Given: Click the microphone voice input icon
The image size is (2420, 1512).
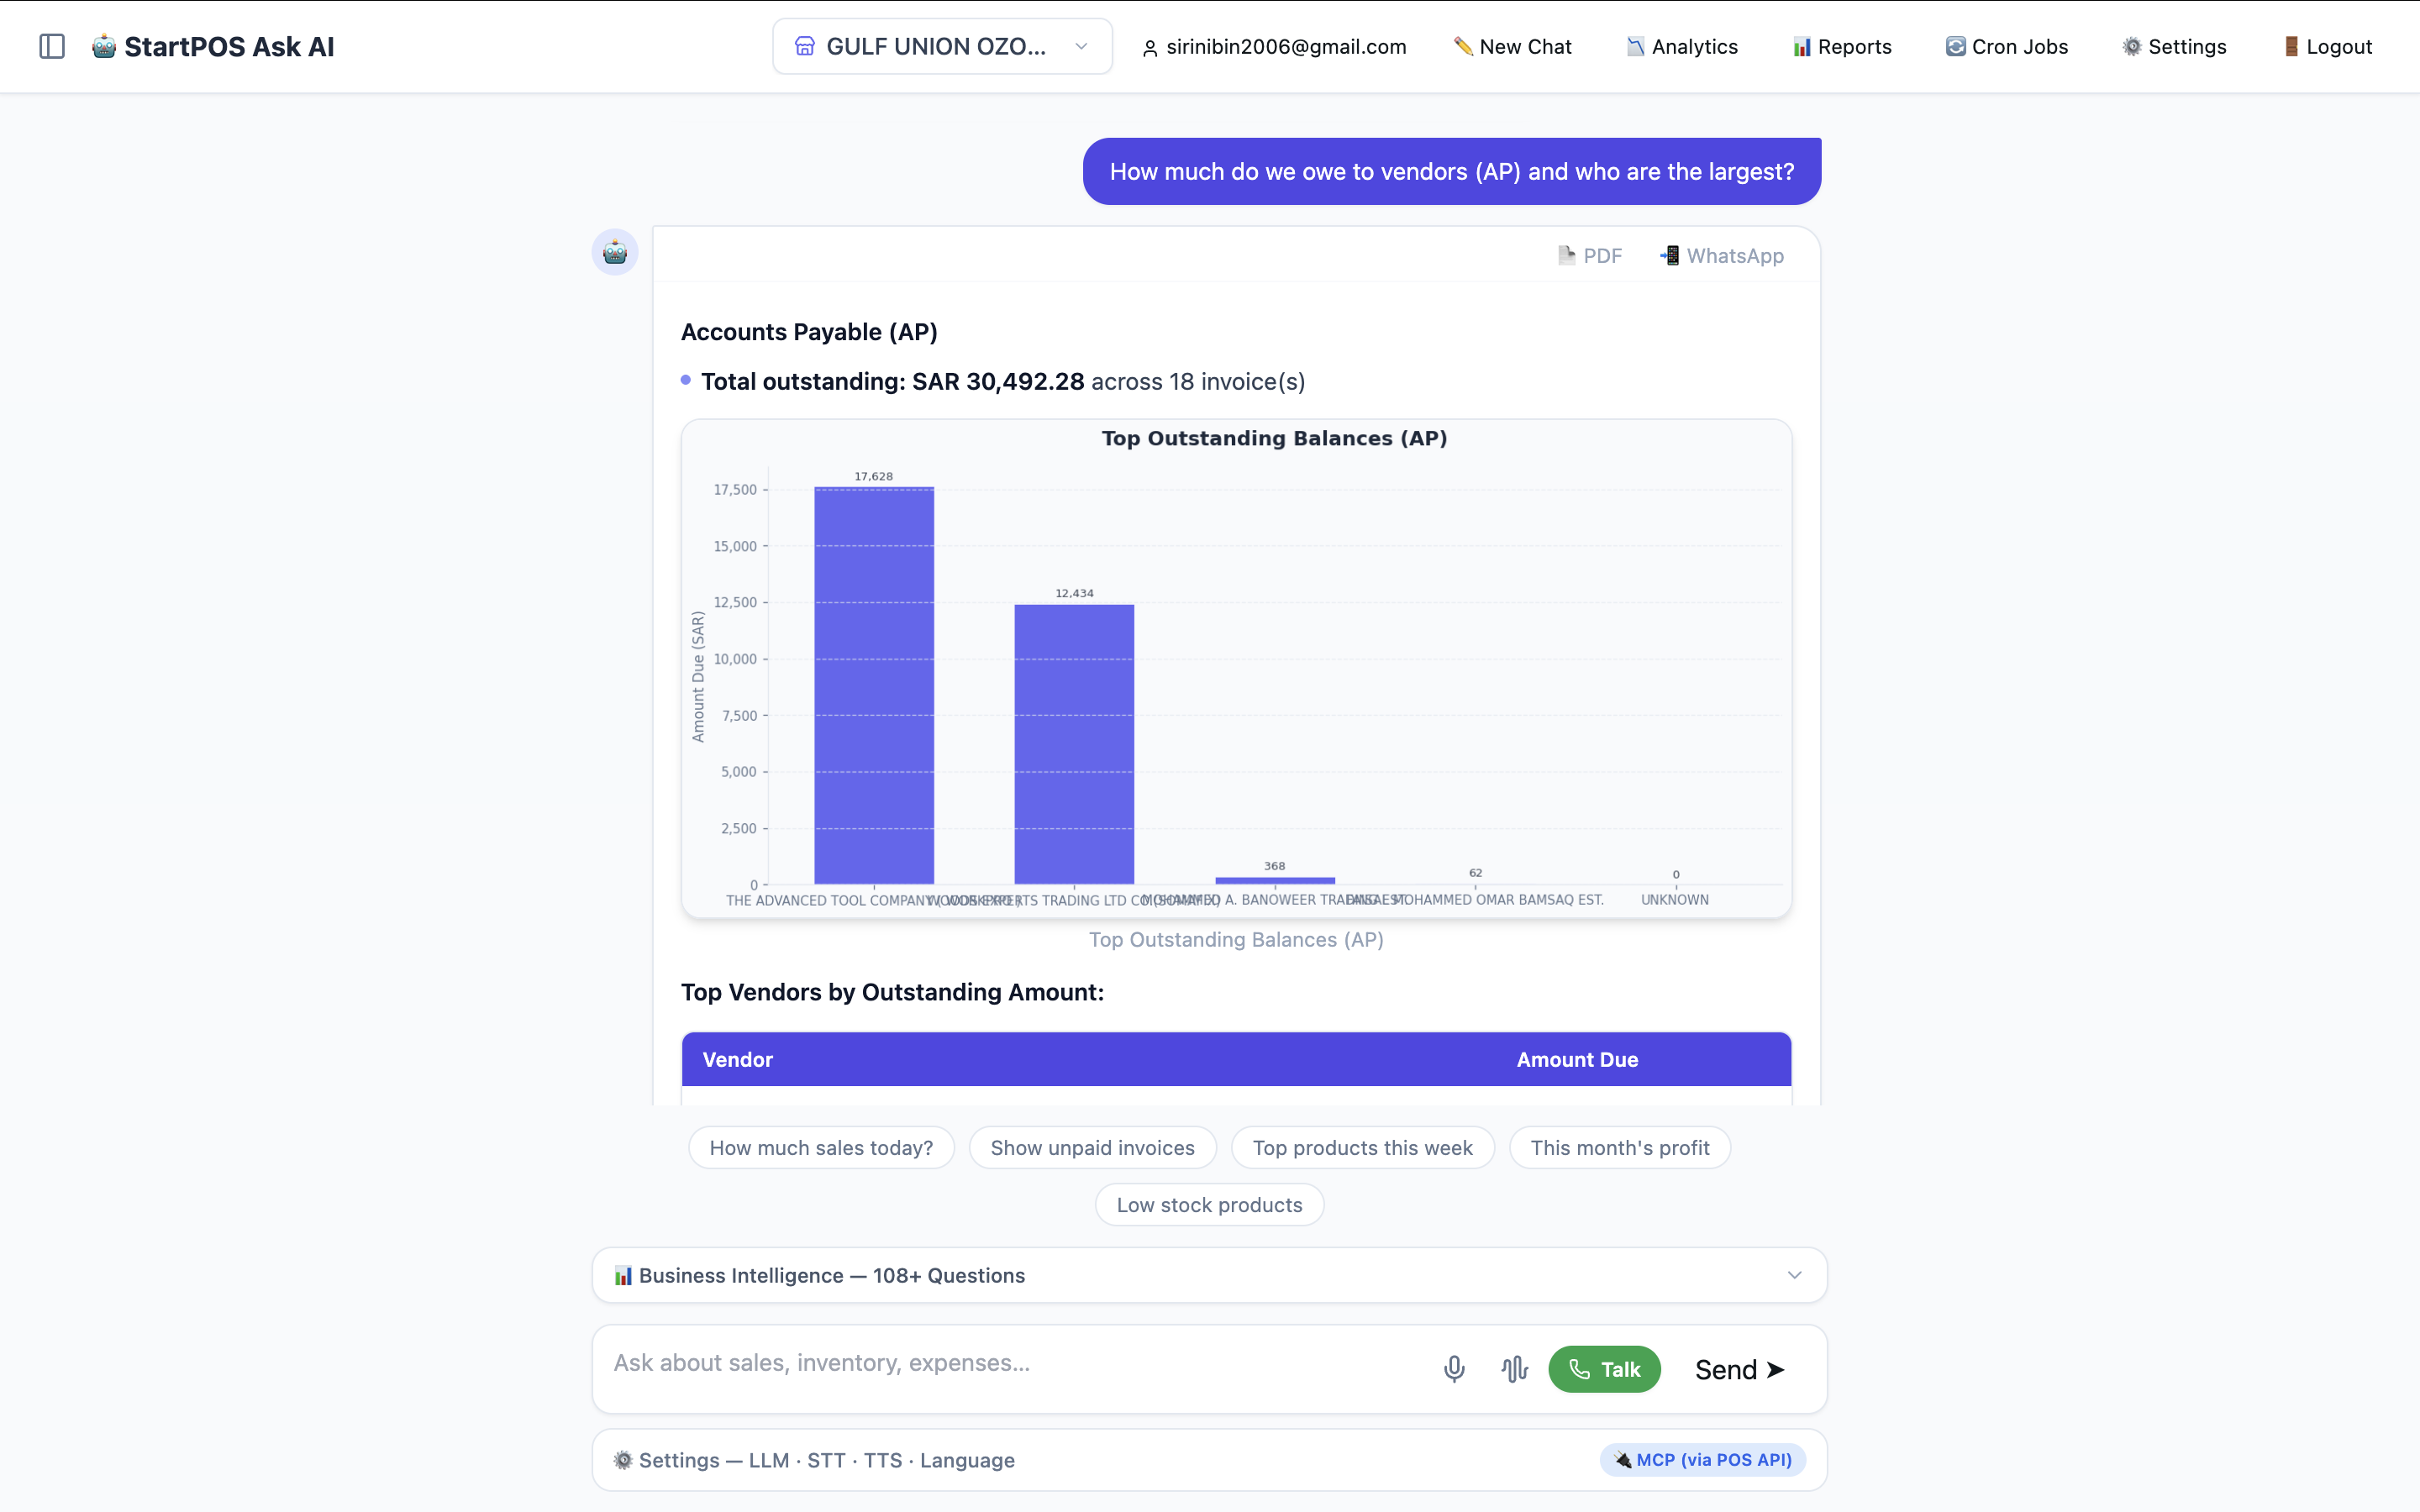Looking at the screenshot, I should click(1454, 1369).
